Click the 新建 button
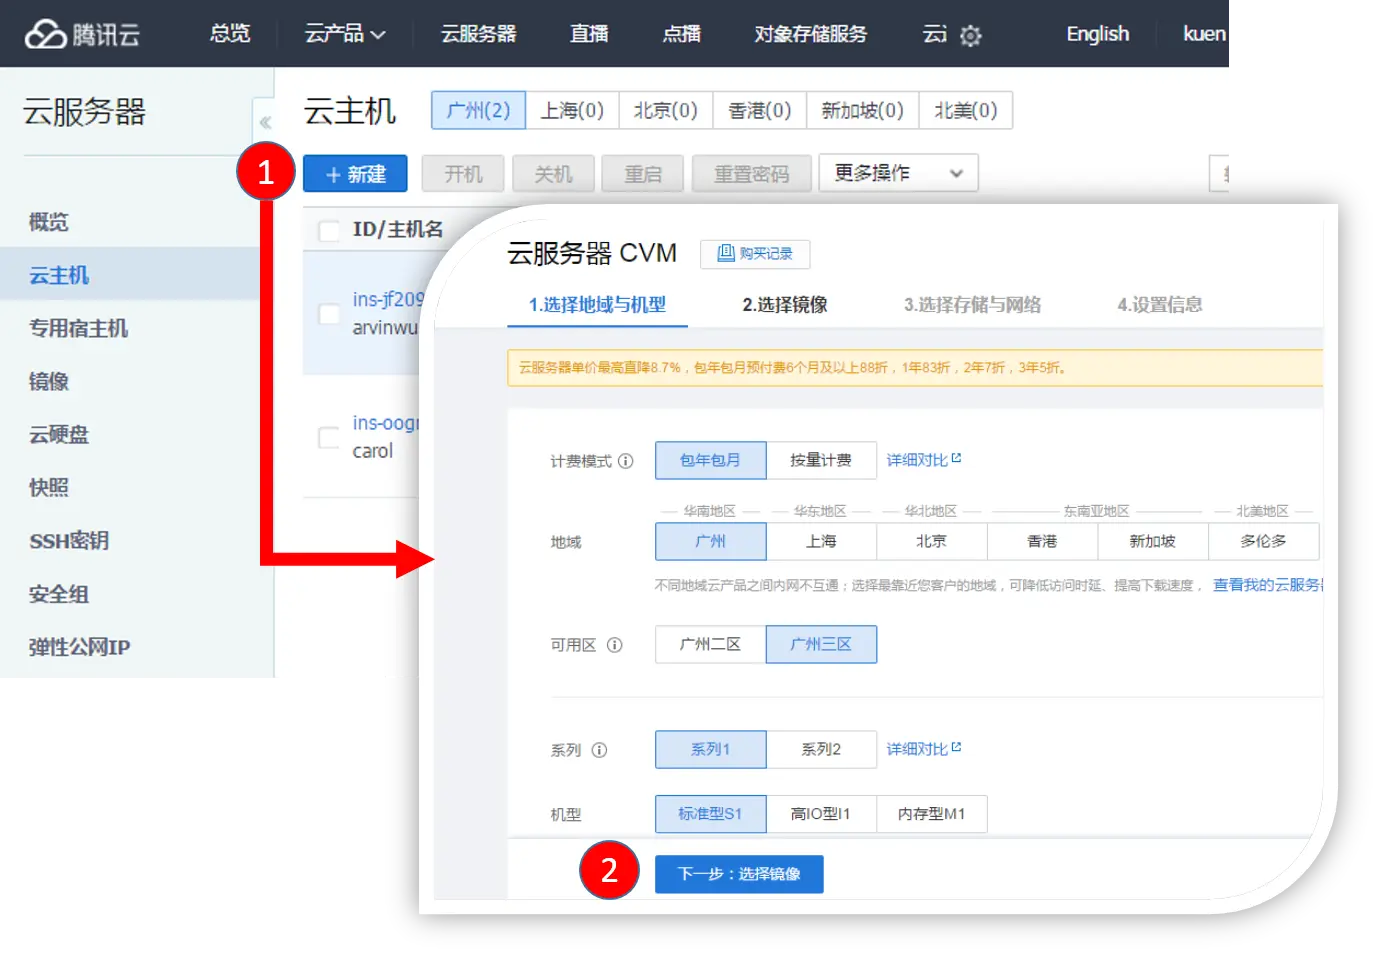 coord(355,174)
